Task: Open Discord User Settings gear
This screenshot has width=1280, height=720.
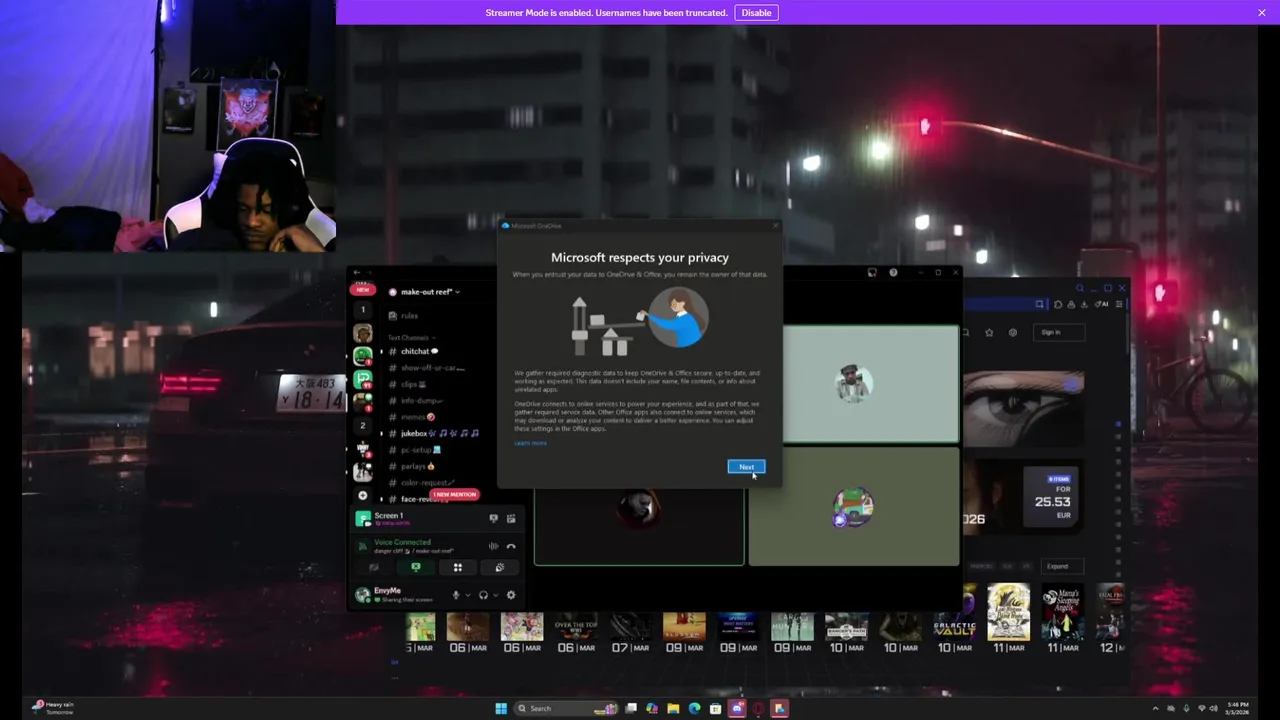Action: pyautogui.click(x=511, y=595)
